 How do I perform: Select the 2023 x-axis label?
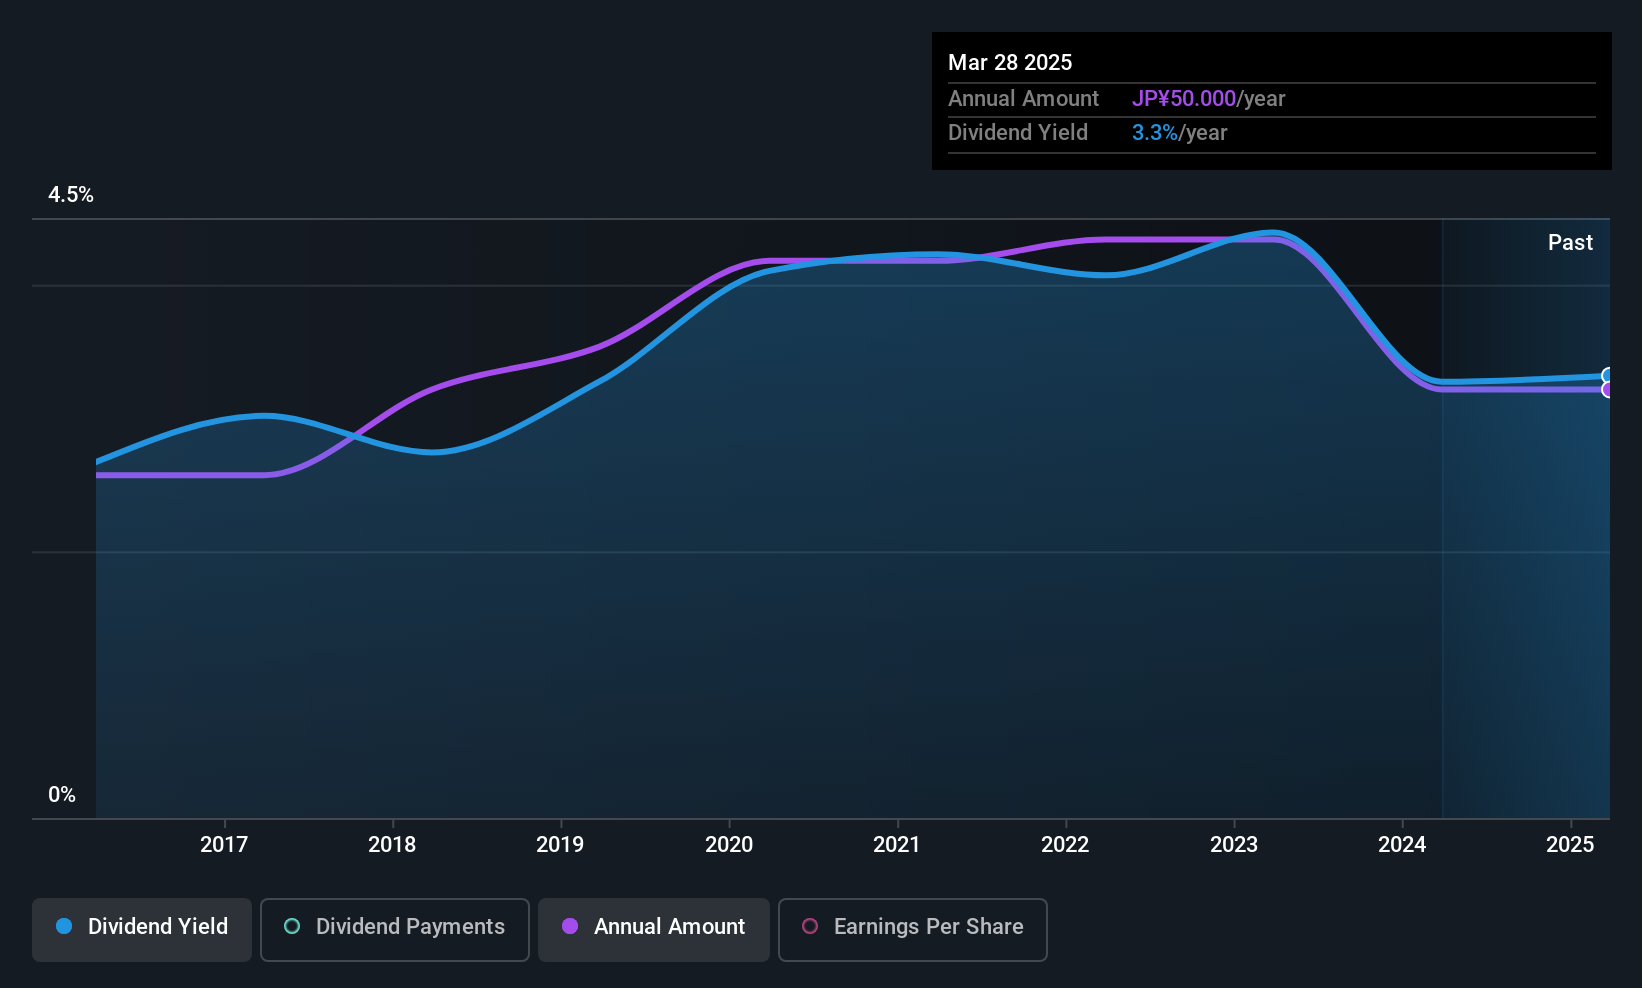[1234, 845]
